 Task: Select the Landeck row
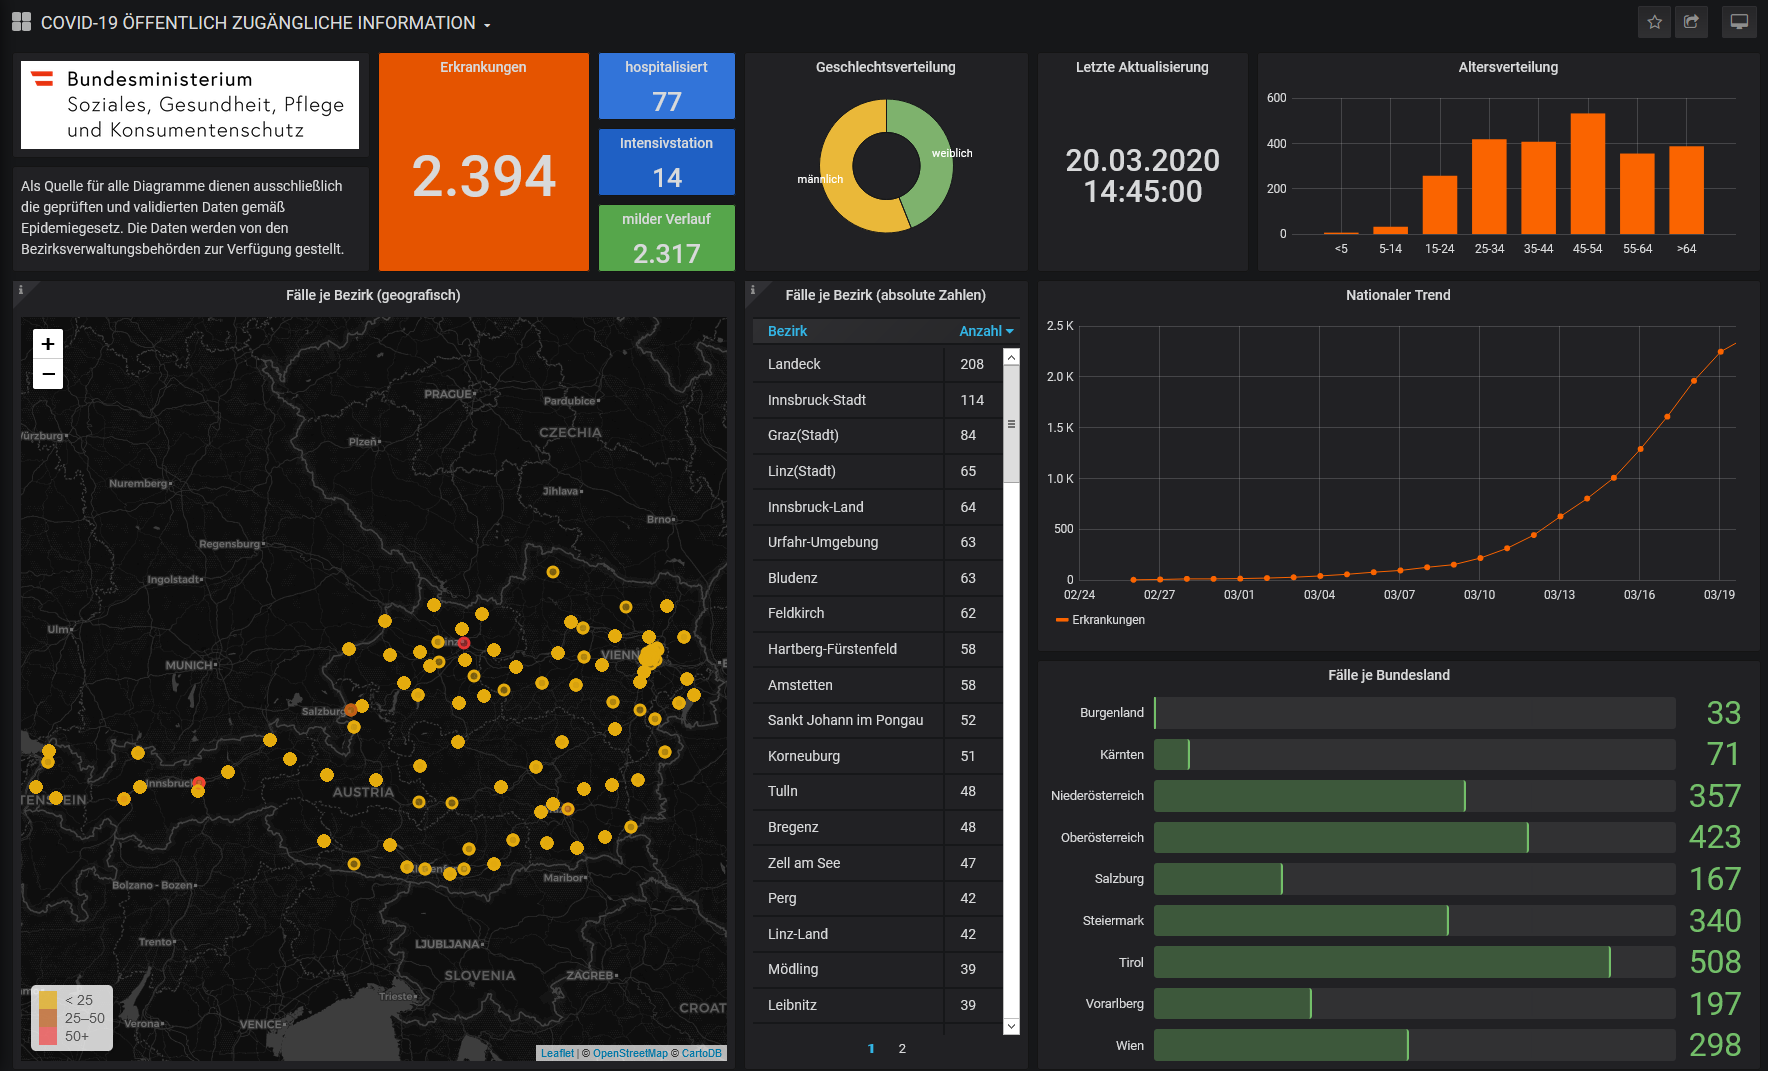pos(877,364)
